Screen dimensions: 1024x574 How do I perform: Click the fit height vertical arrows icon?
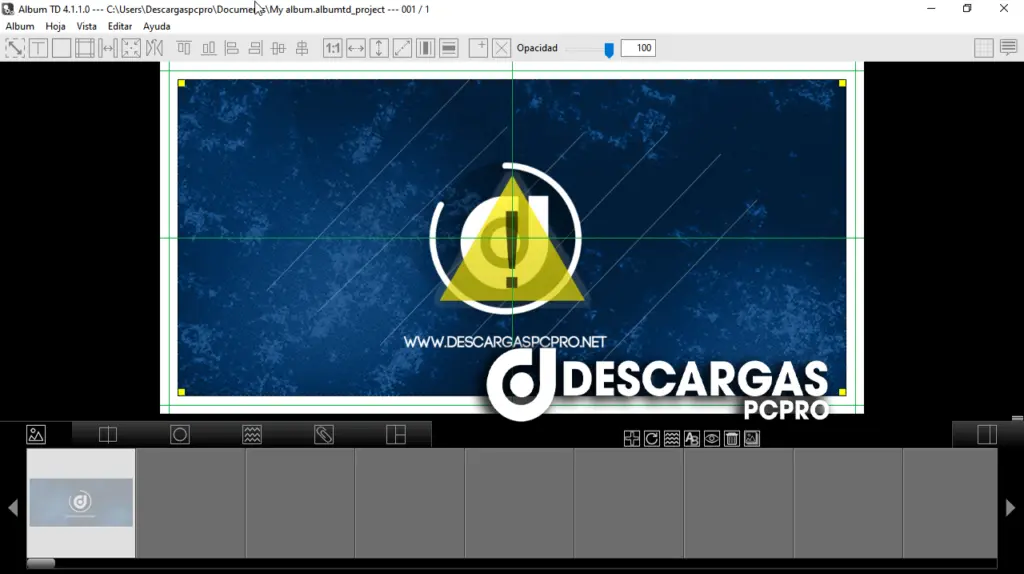[x=379, y=48]
